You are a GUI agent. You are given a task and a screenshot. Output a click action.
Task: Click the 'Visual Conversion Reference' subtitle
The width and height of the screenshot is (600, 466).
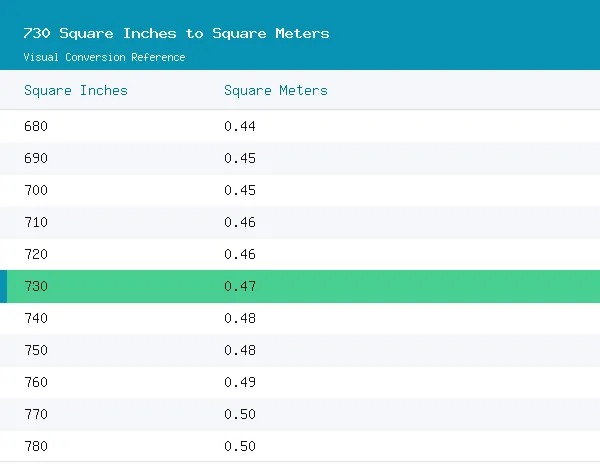click(104, 57)
